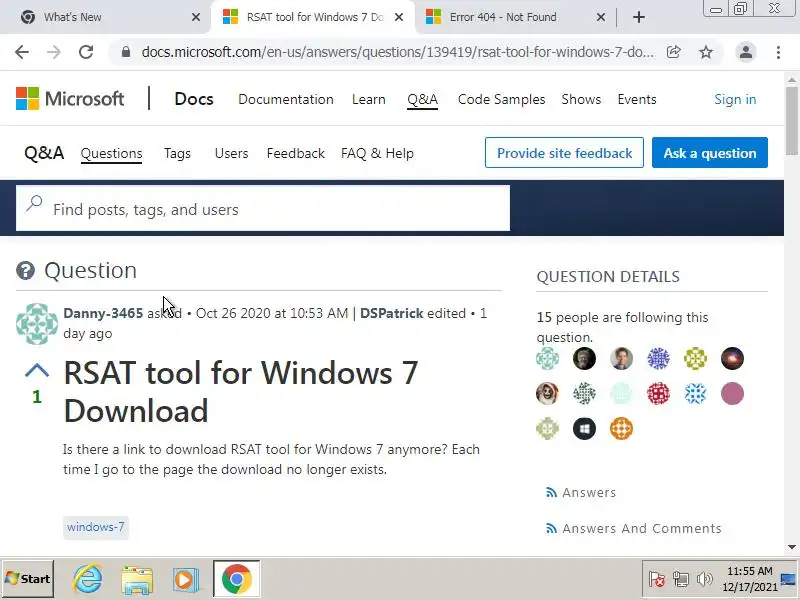Open the DSPatrick user profile link
The height and width of the screenshot is (600, 800).
point(392,313)
